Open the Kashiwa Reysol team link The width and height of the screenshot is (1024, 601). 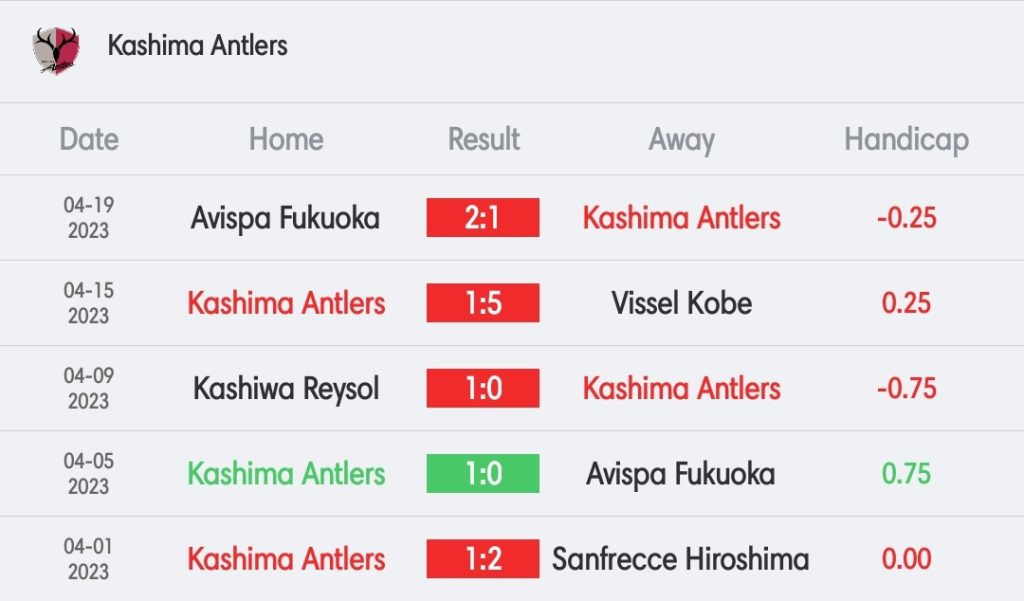click(x=286, y=388)
